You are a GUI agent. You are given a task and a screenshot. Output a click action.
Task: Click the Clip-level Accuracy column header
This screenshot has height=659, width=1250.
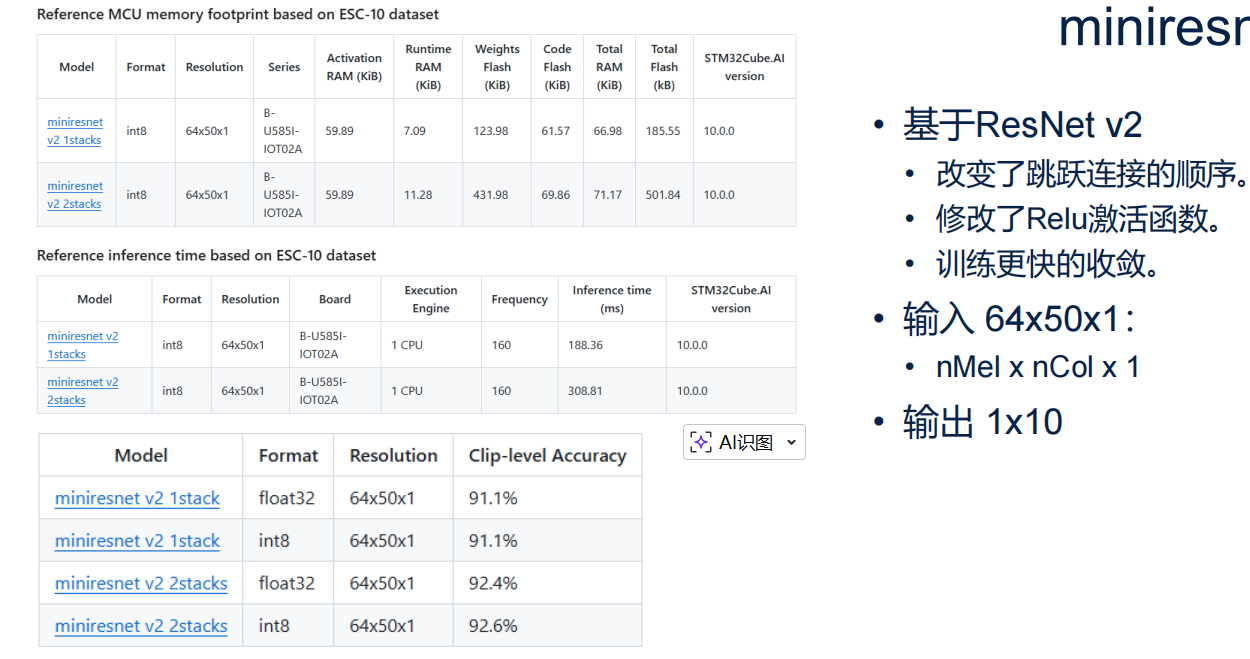(x=547, y=456)
